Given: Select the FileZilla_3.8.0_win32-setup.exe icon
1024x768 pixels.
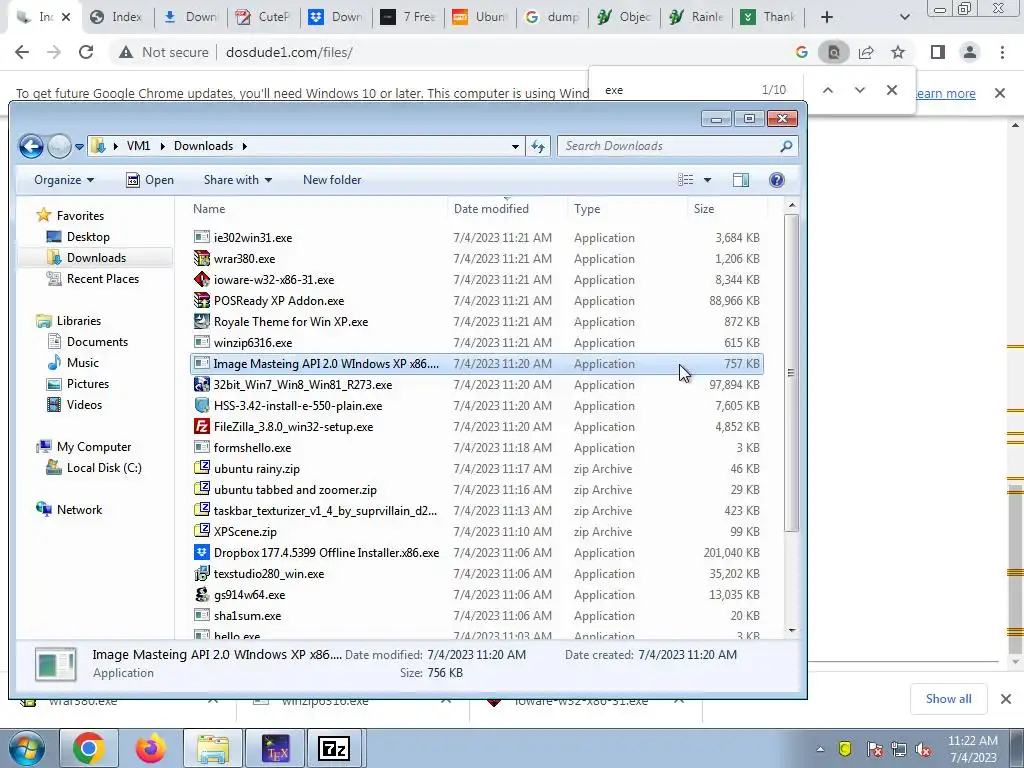Looking at the screenshot, I should point(202,426).
